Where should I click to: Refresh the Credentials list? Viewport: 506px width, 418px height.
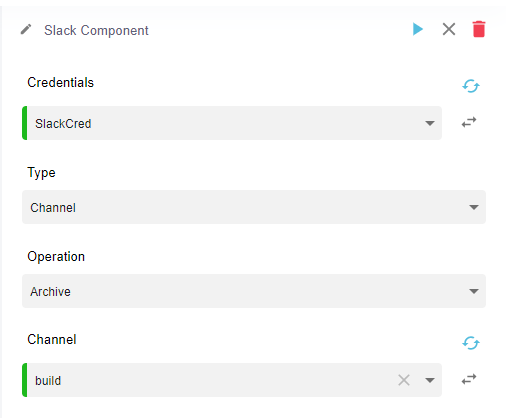point(471,86)
